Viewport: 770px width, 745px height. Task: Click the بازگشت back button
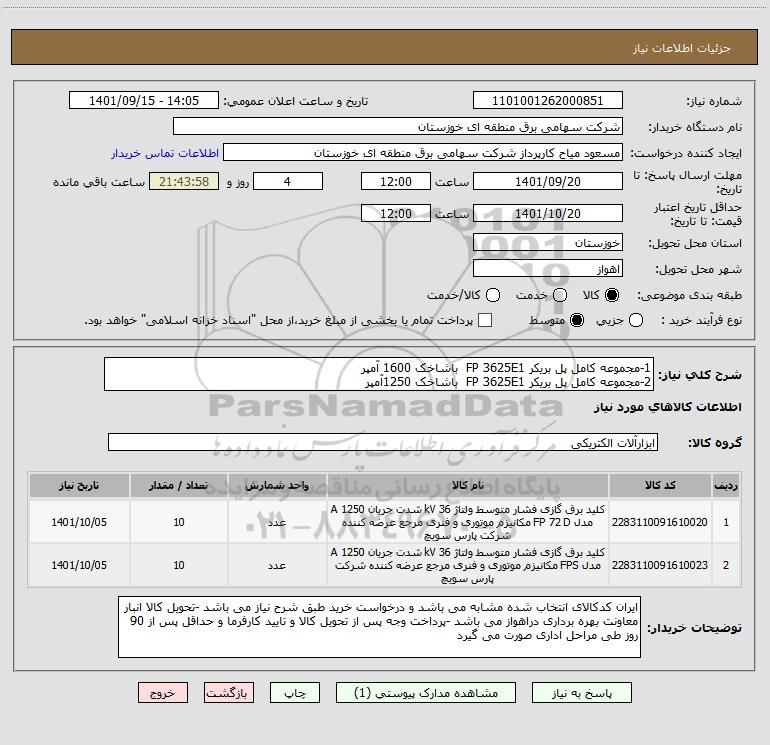pyautogui.click(x=229, y=693)
